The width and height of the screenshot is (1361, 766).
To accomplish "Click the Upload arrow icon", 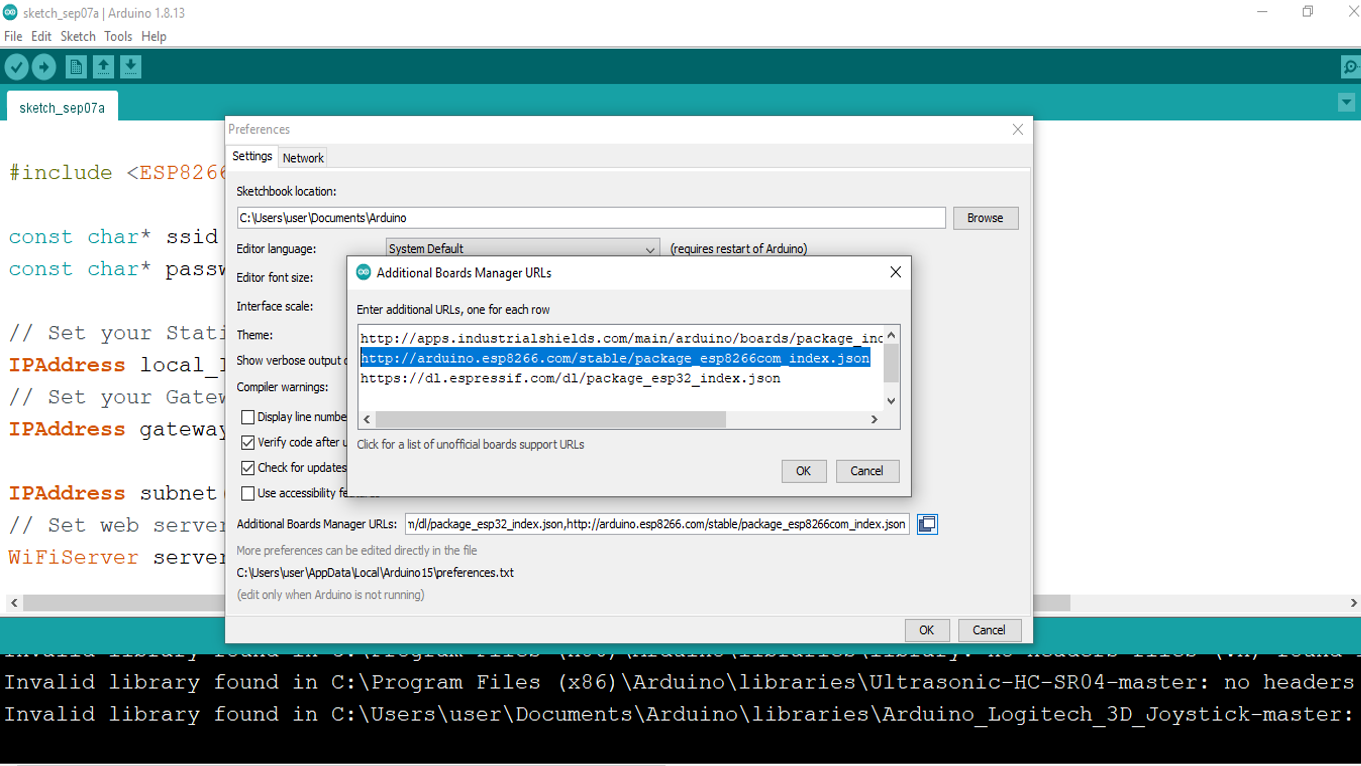I will (x=44, y=67).
